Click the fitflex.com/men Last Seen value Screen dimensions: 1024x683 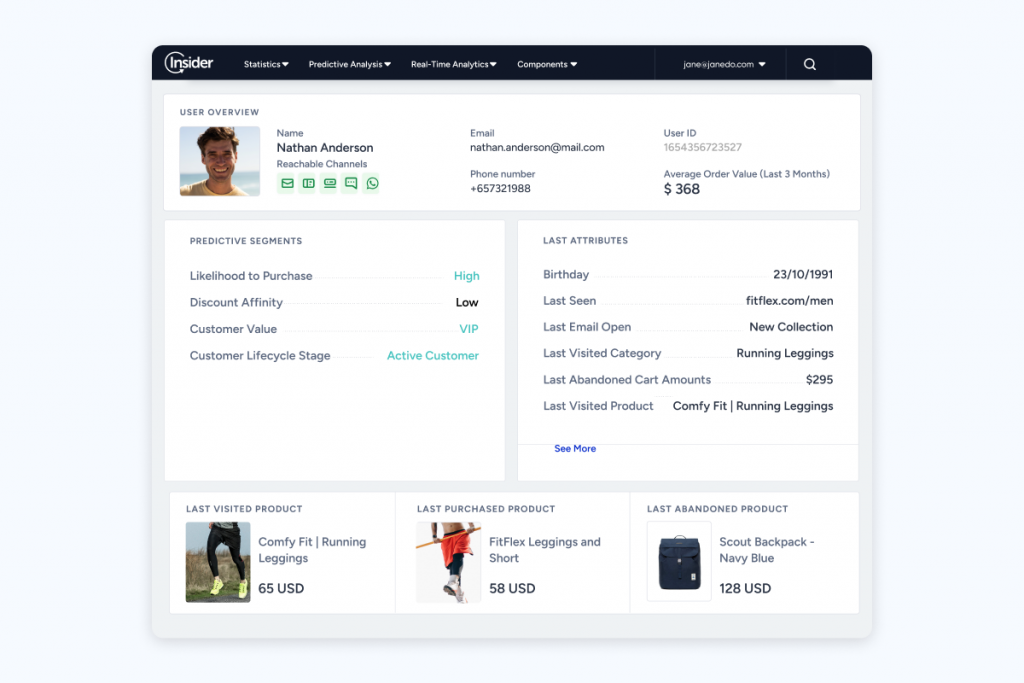pyautogui.click(x=789, y=301)
